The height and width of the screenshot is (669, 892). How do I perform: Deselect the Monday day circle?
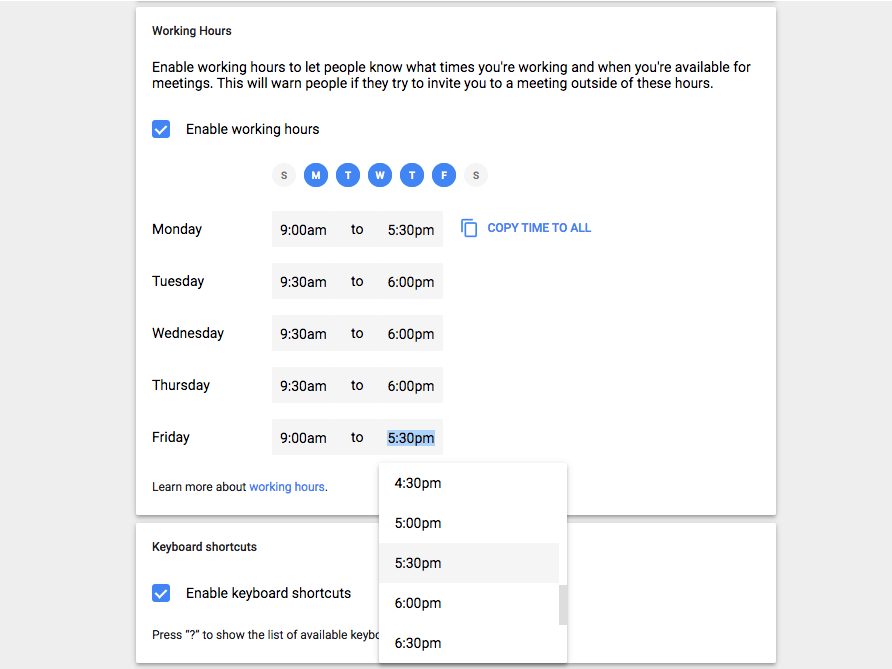click(316, 175)
